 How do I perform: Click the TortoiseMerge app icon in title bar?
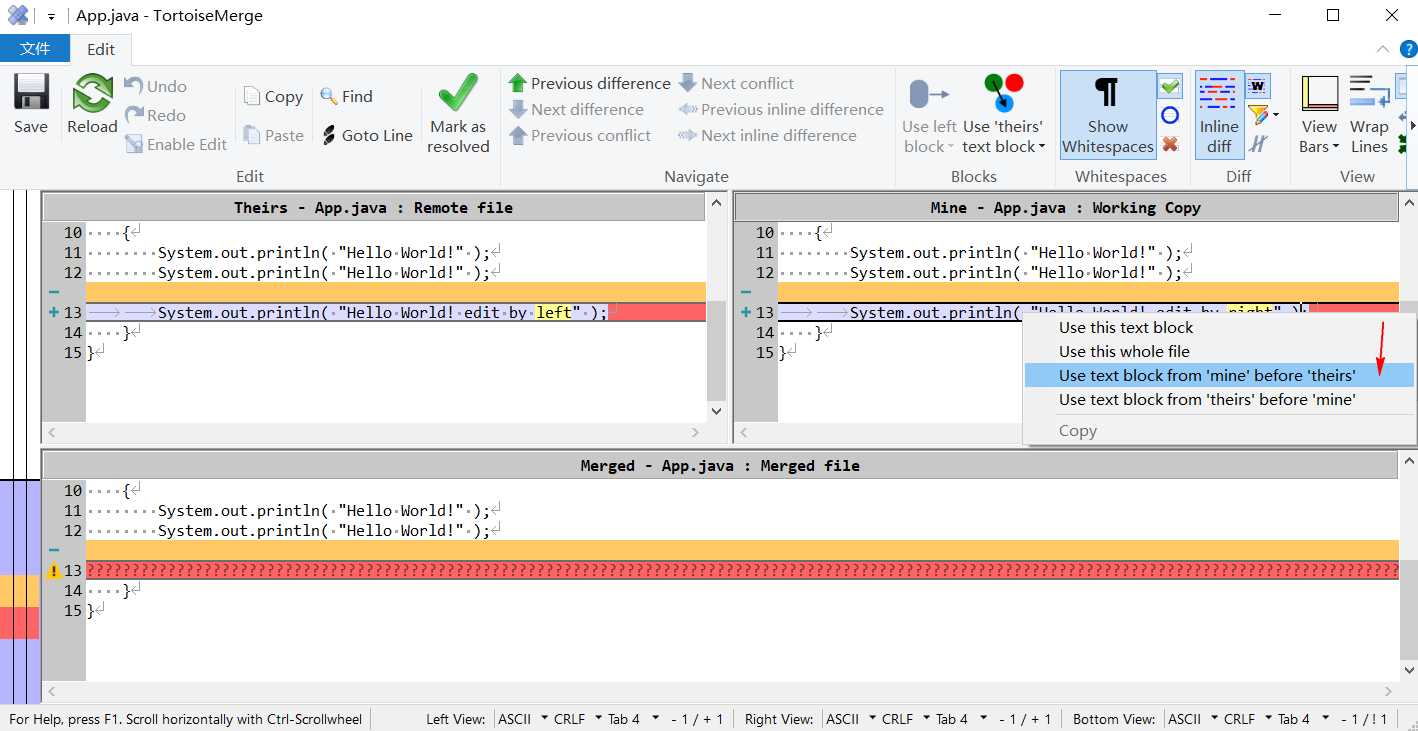tap(17, 15)
